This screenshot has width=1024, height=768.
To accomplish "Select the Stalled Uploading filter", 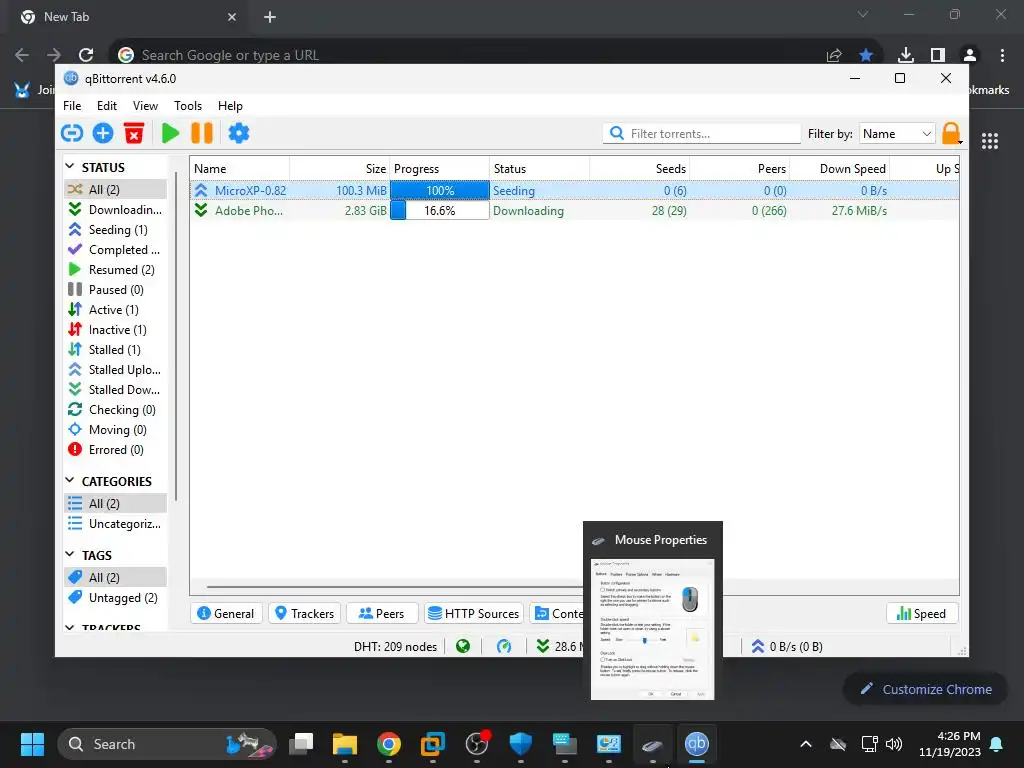I will pos(116,370).
